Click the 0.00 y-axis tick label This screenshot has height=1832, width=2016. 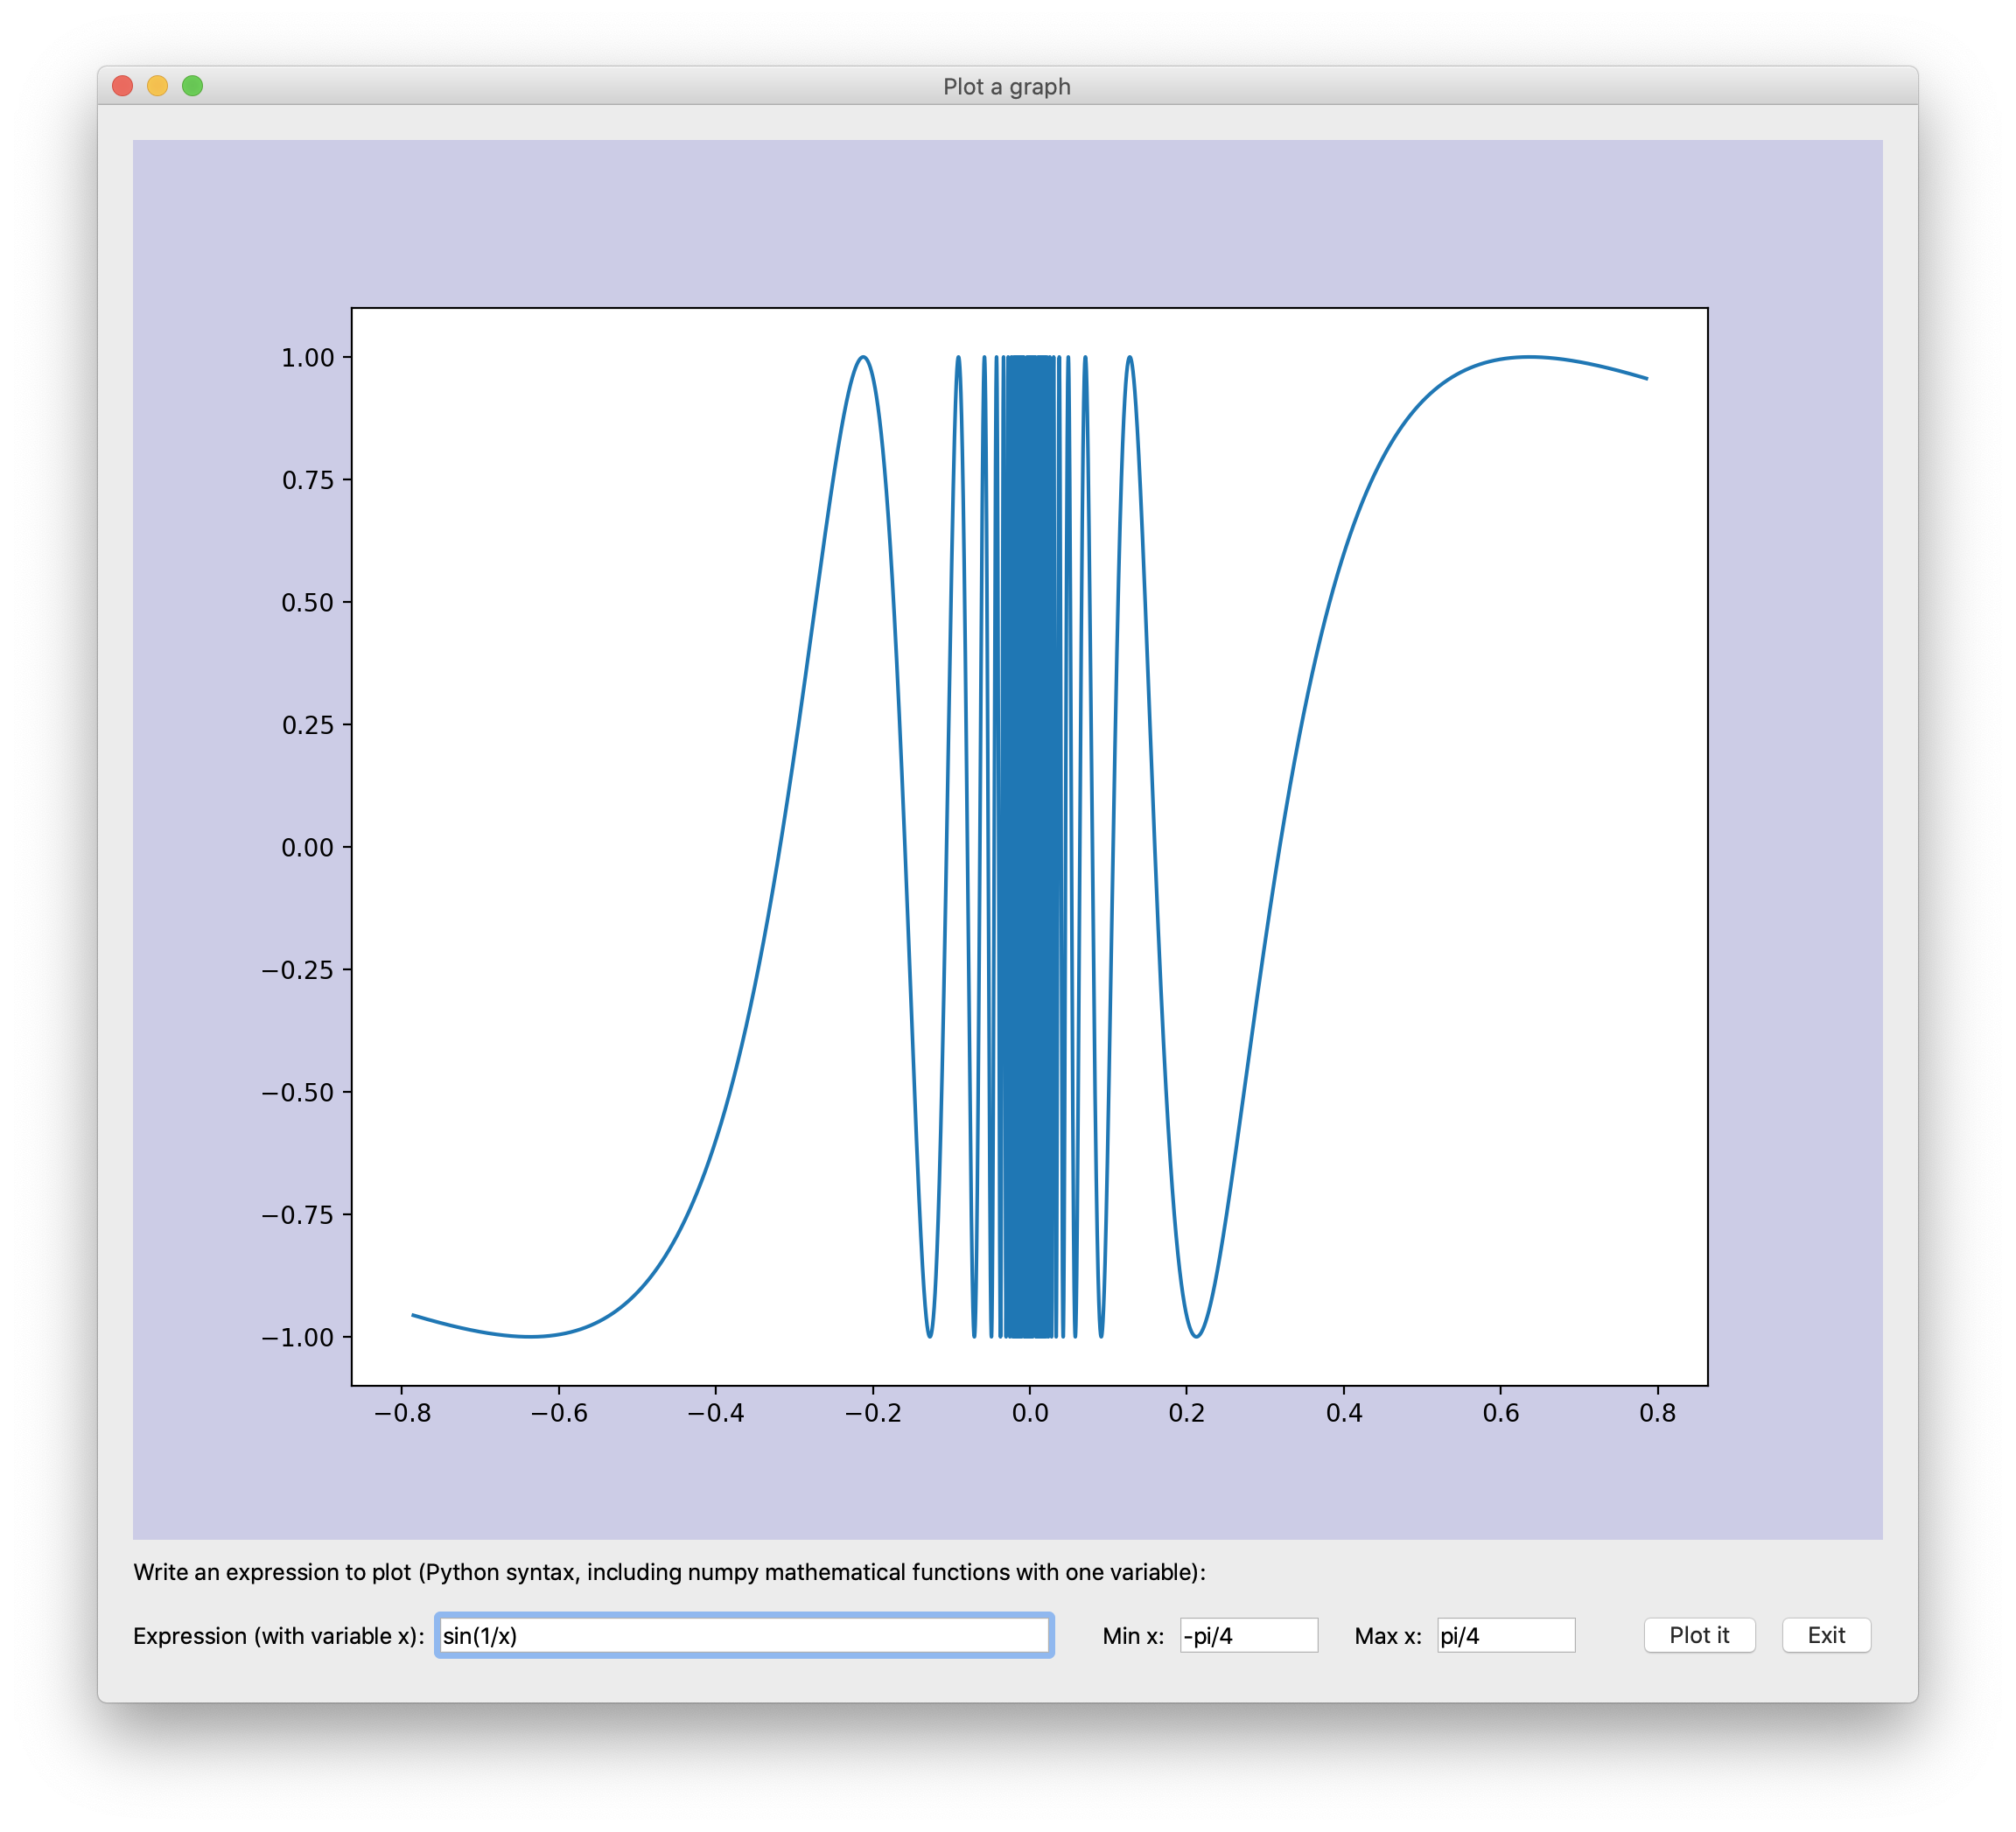tap(307, 848)
